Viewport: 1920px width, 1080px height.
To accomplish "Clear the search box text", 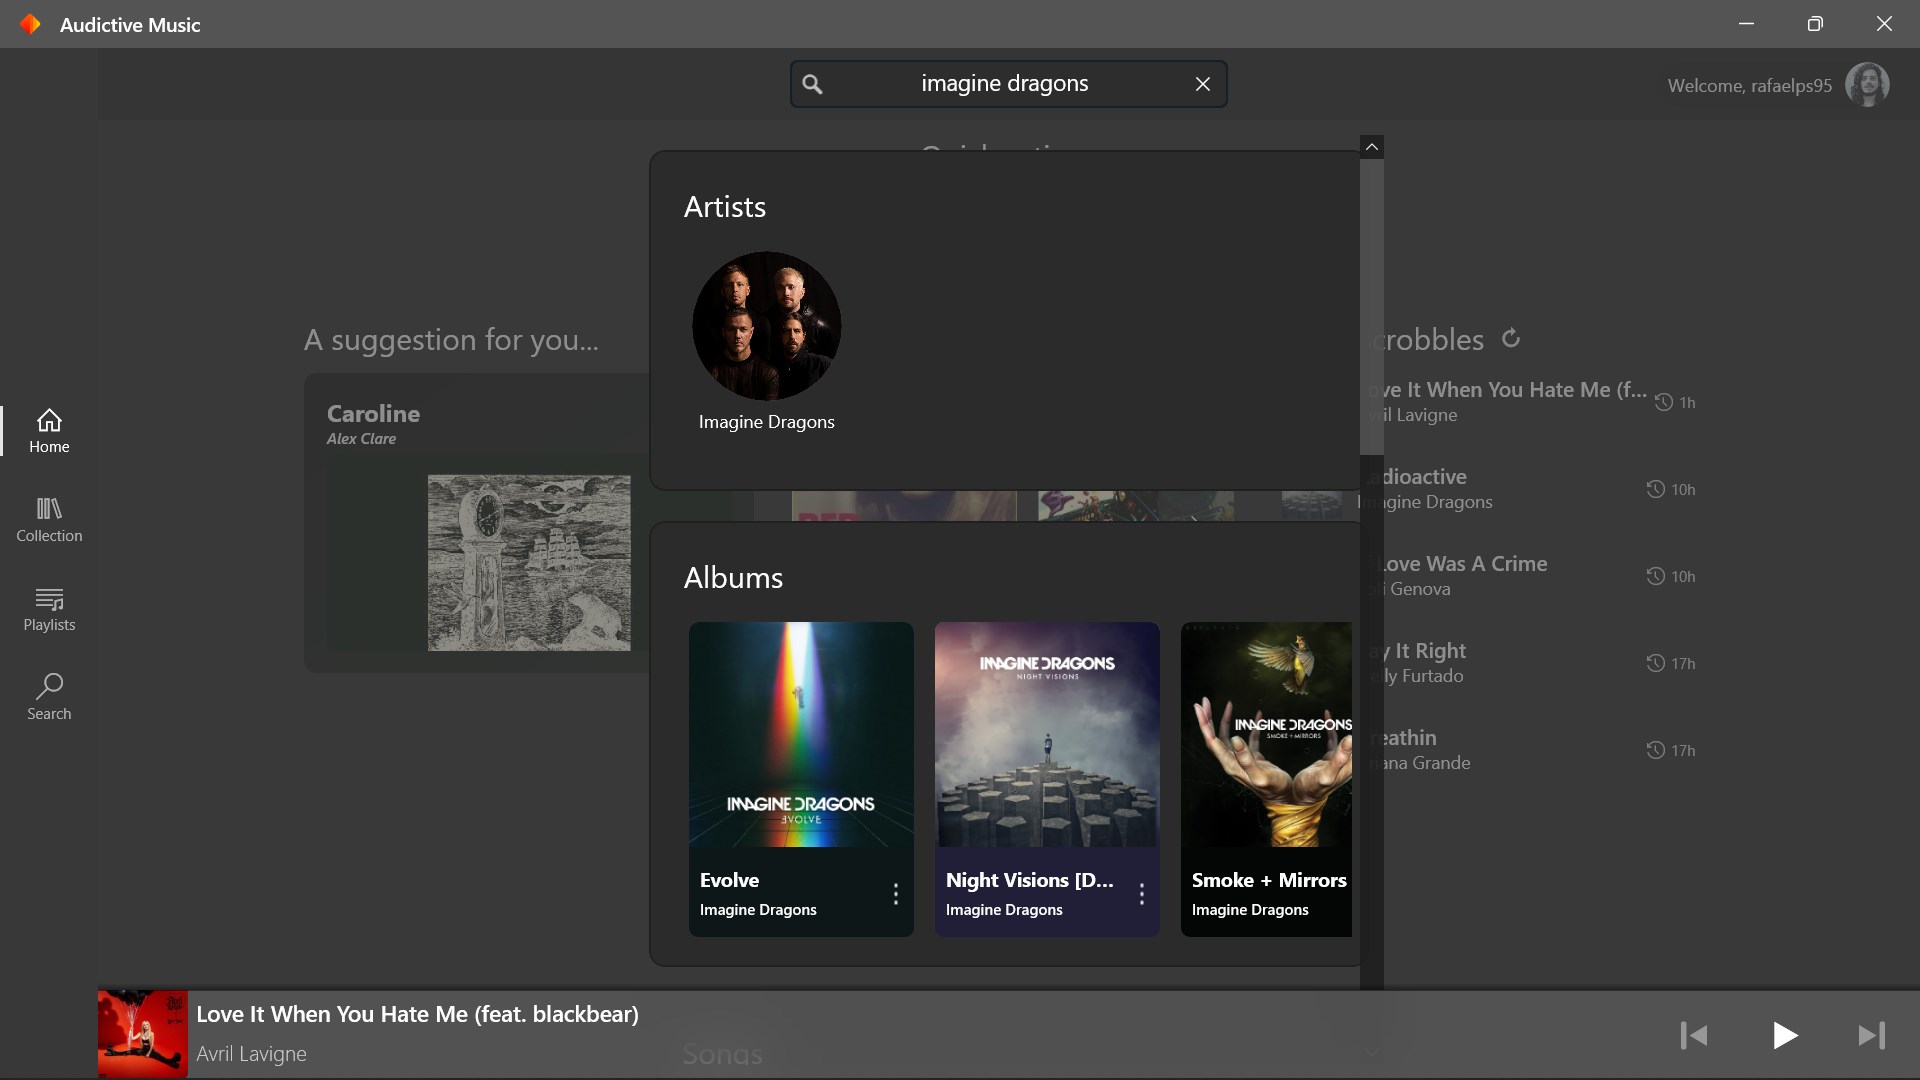I will coord(1203,85).
